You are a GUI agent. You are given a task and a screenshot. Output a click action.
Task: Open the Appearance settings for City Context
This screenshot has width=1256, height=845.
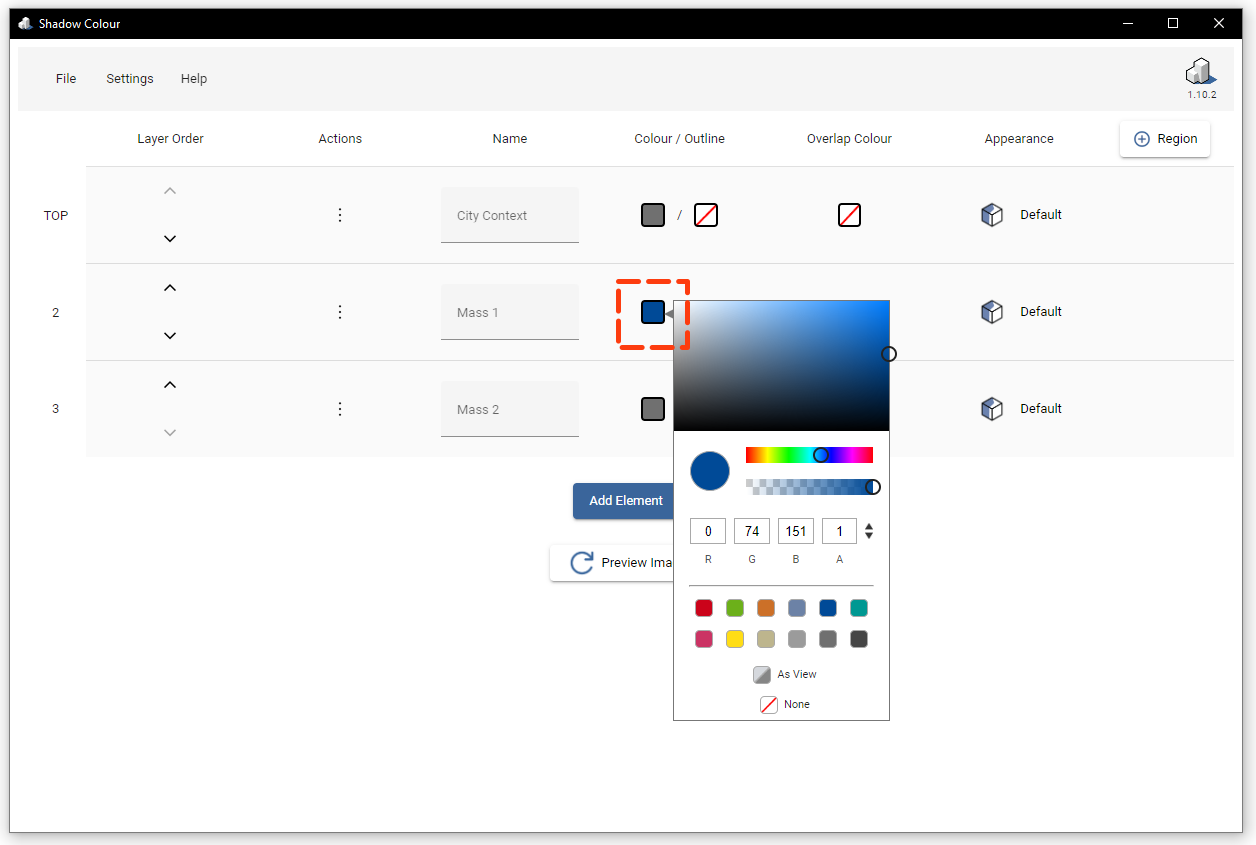point(991,214)
